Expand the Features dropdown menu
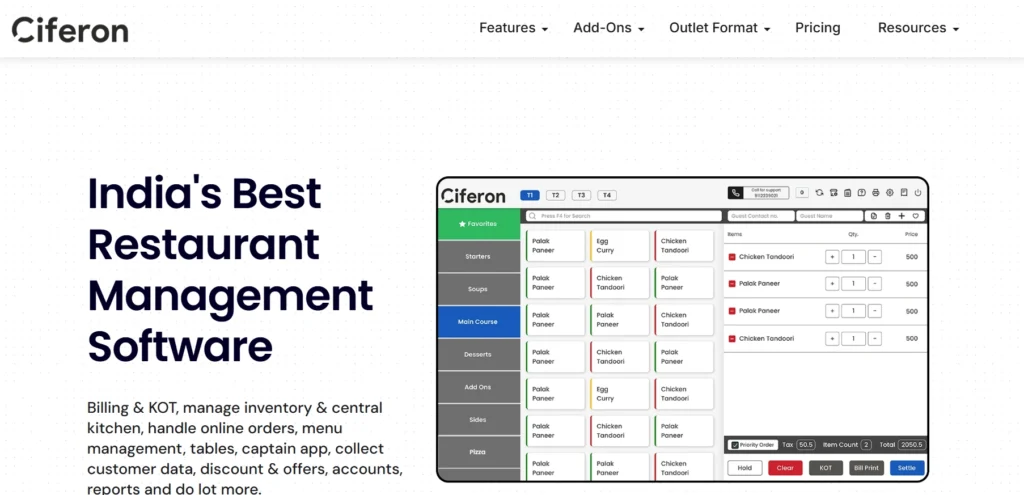 (x=513, y=28)
